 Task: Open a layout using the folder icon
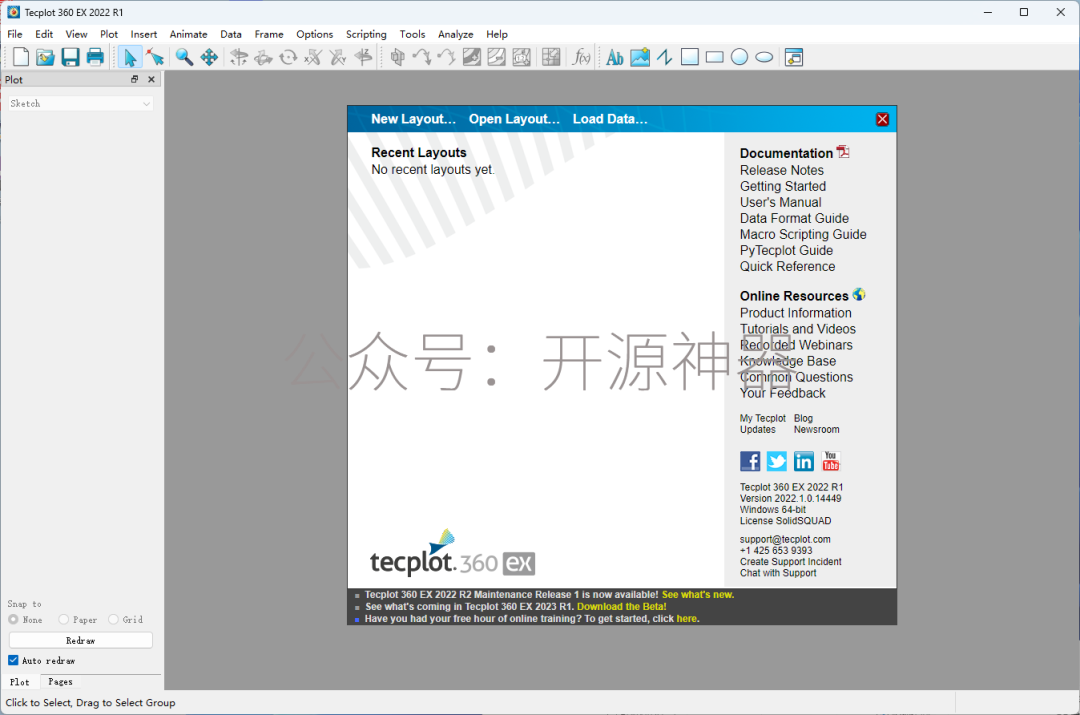[x=45, y=57]
